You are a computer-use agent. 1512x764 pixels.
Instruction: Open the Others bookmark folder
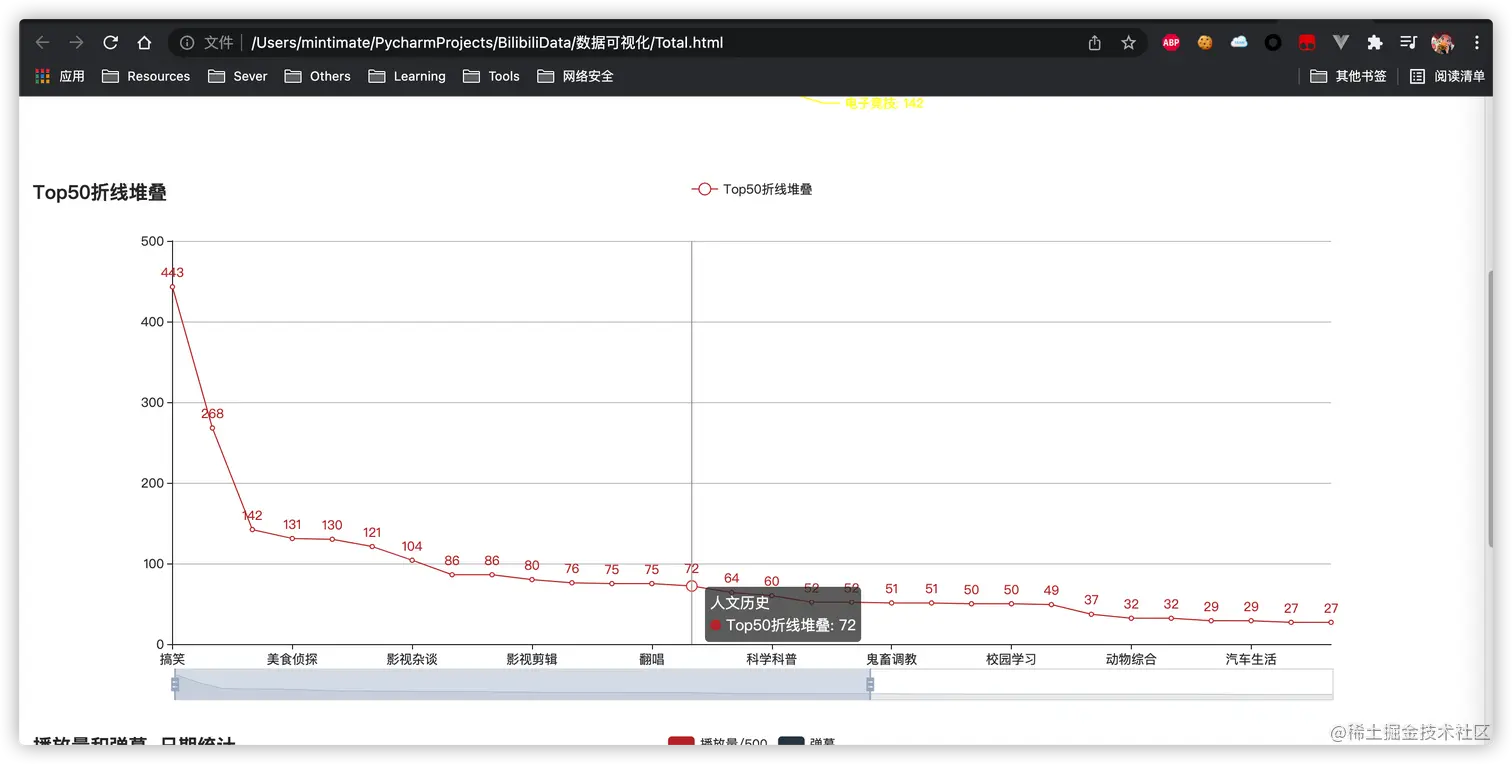coord(318,76)
